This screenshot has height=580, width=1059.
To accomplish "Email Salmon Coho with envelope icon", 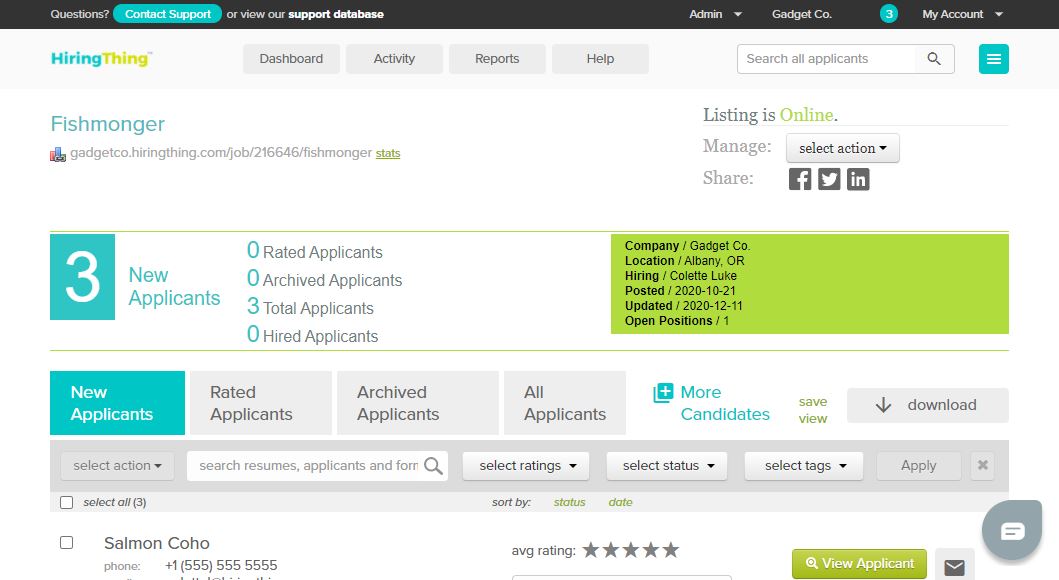I will pyautogui.click(x=954, y=566).
